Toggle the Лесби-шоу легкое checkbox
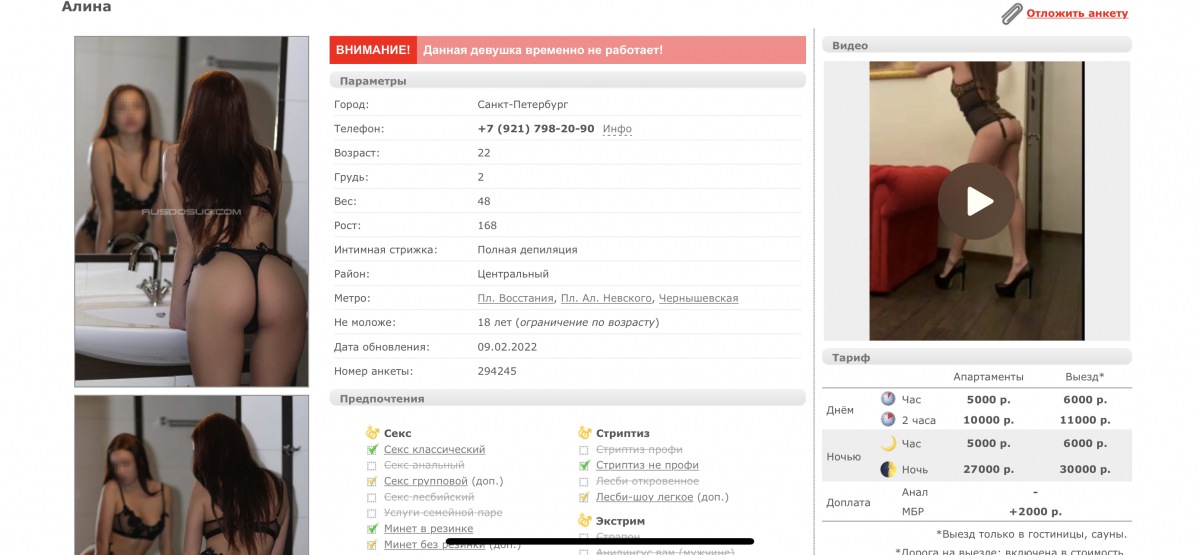 [585, 498]
